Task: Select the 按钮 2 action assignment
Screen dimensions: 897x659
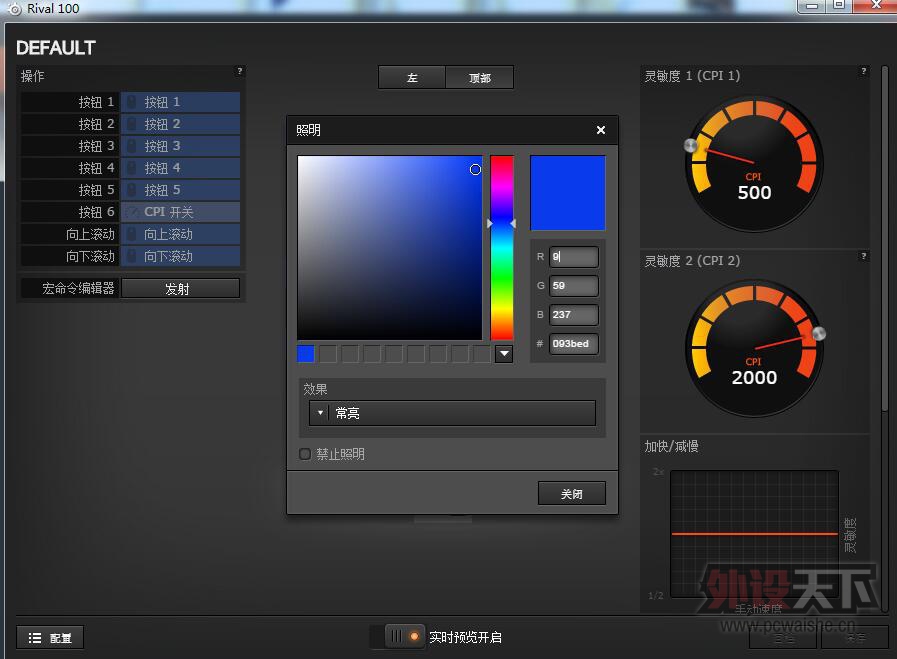Action: (180, 124)
